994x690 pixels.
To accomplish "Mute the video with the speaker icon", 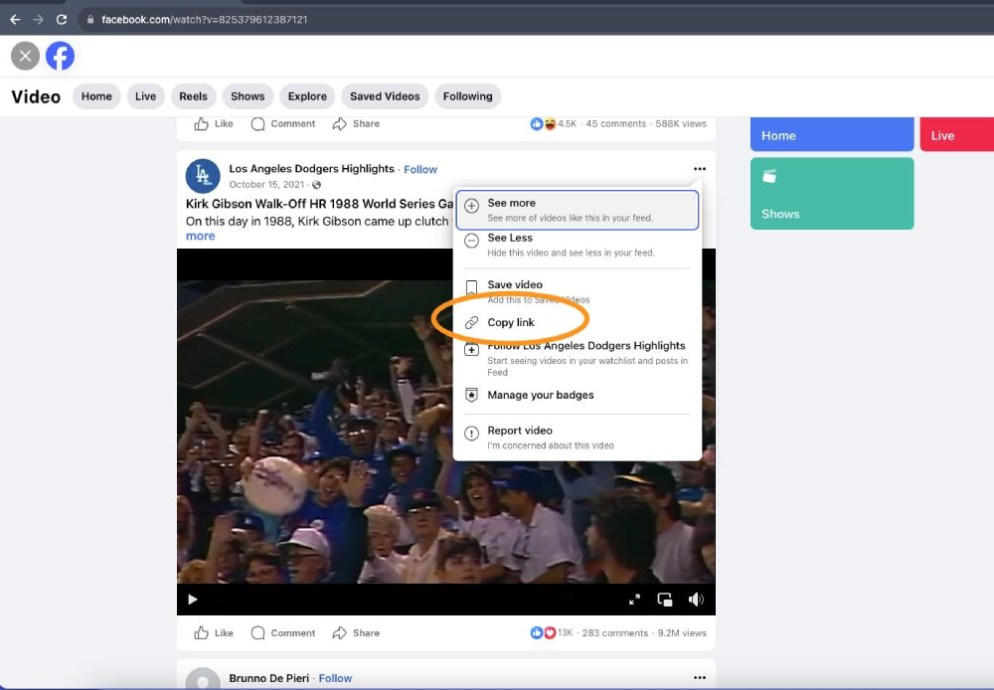I will coord(696,598).
